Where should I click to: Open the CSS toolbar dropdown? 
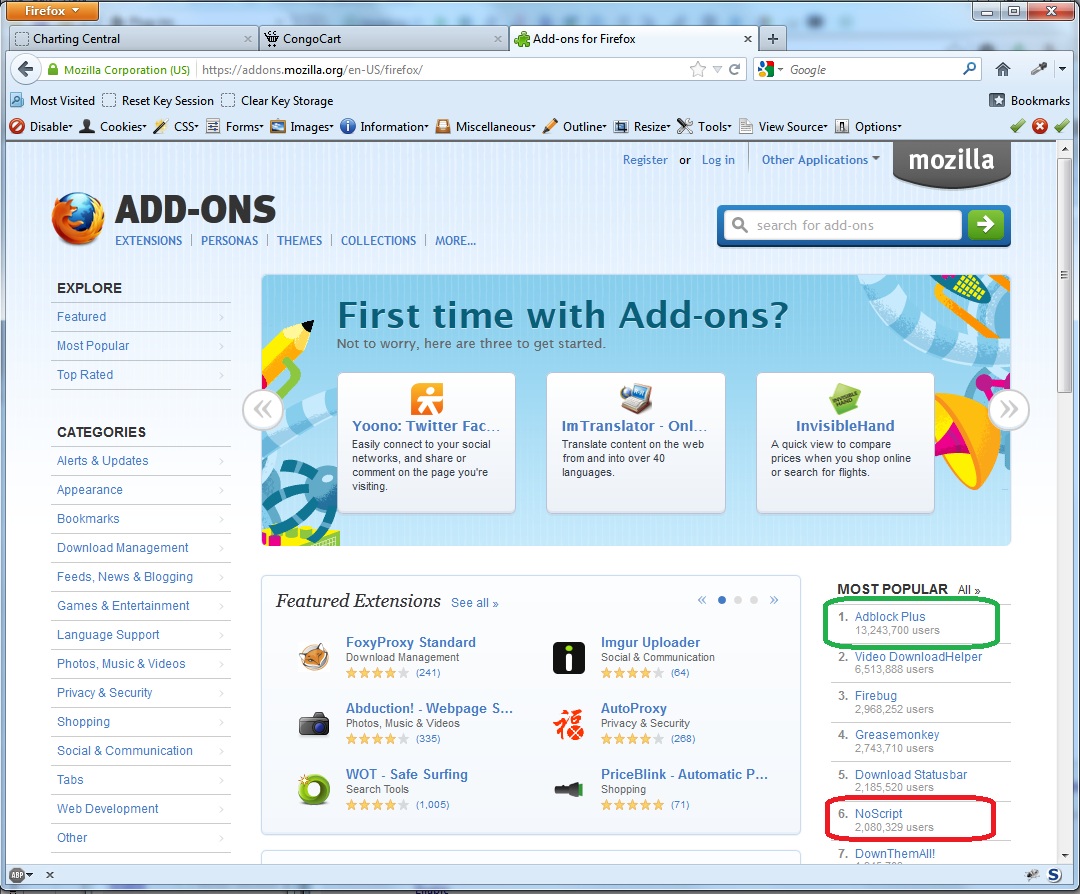(x=176, y=127)
